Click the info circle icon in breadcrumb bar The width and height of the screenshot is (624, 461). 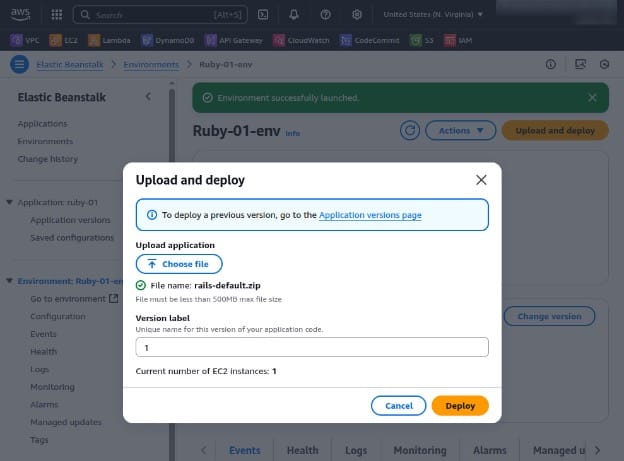point(551,64)
